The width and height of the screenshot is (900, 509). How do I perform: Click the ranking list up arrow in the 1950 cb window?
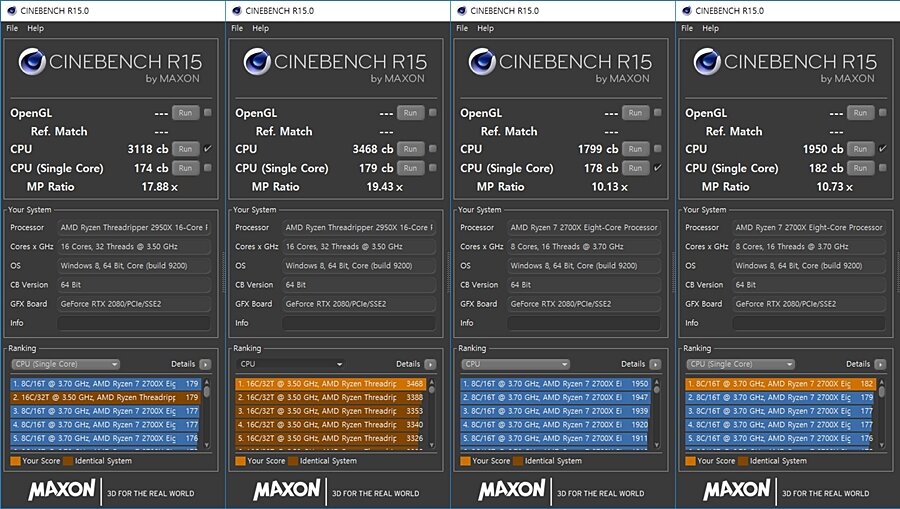coord(882,382)
